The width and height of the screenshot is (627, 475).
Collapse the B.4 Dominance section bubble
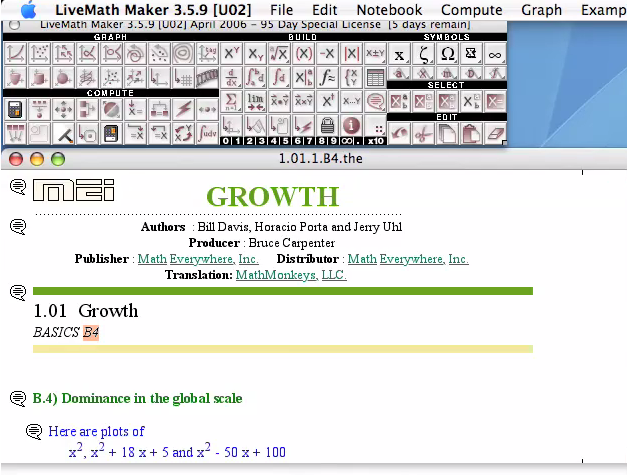tap(17, 399)
